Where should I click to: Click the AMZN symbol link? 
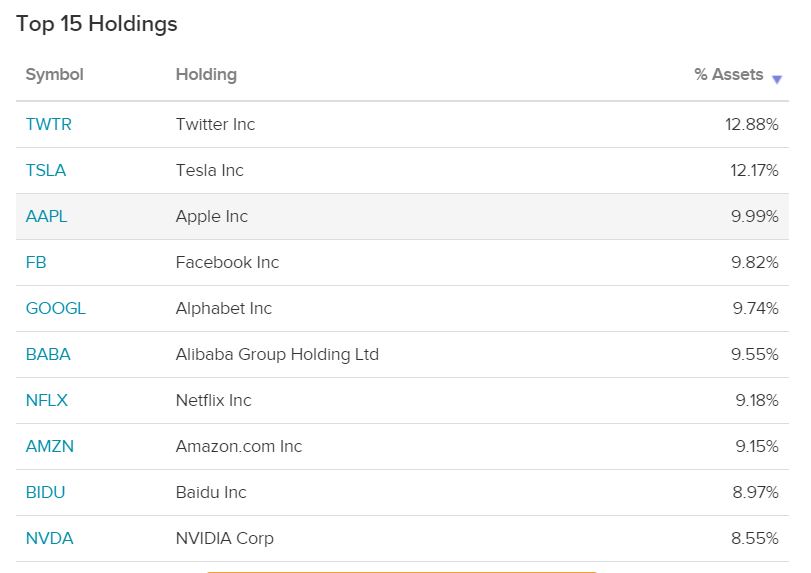click(x=49, y=446)
